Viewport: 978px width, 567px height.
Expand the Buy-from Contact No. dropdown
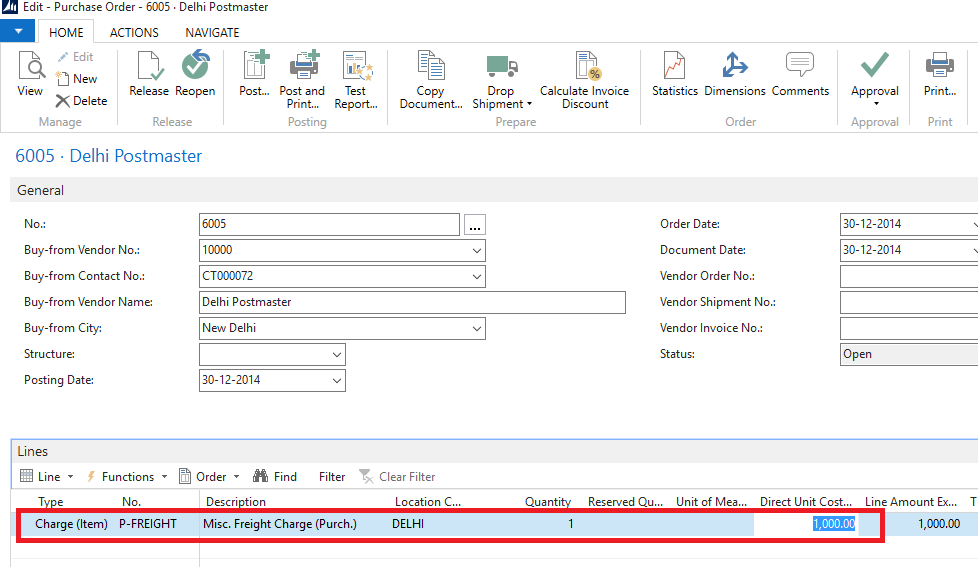click(477, 276)
